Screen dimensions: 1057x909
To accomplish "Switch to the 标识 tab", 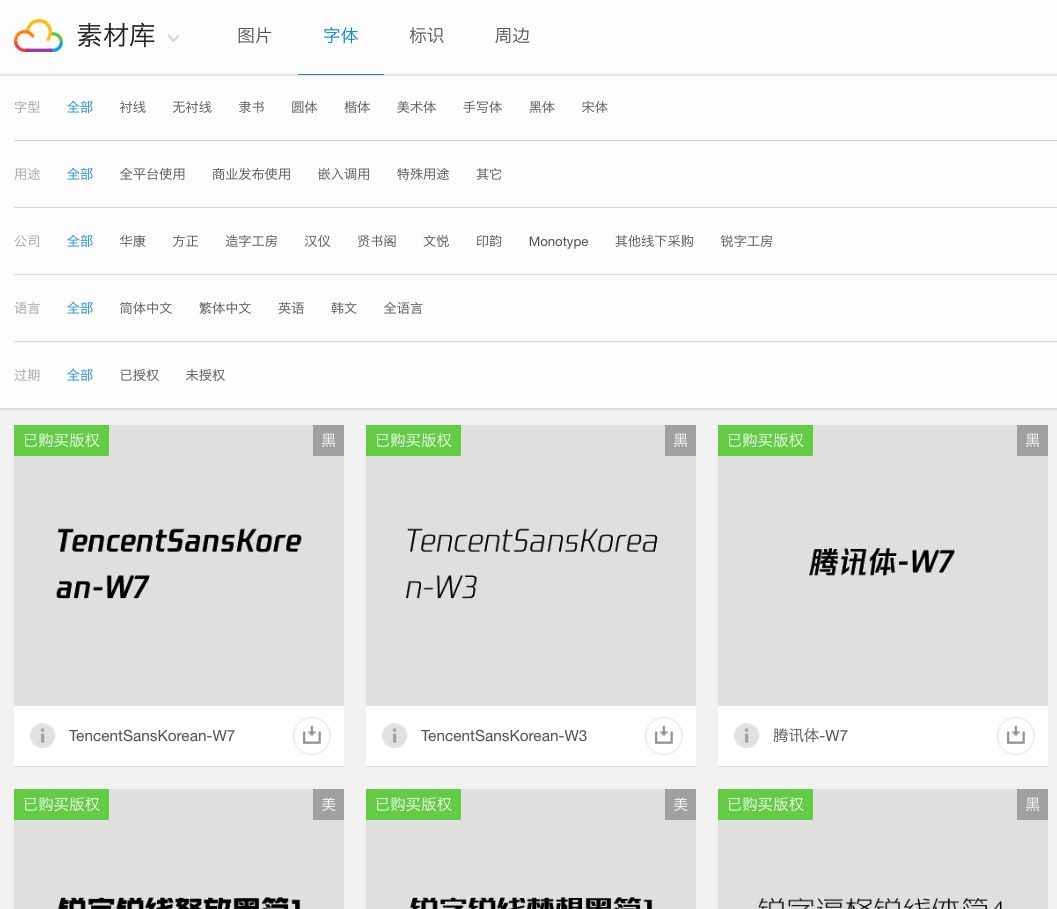I will [426, 36].
